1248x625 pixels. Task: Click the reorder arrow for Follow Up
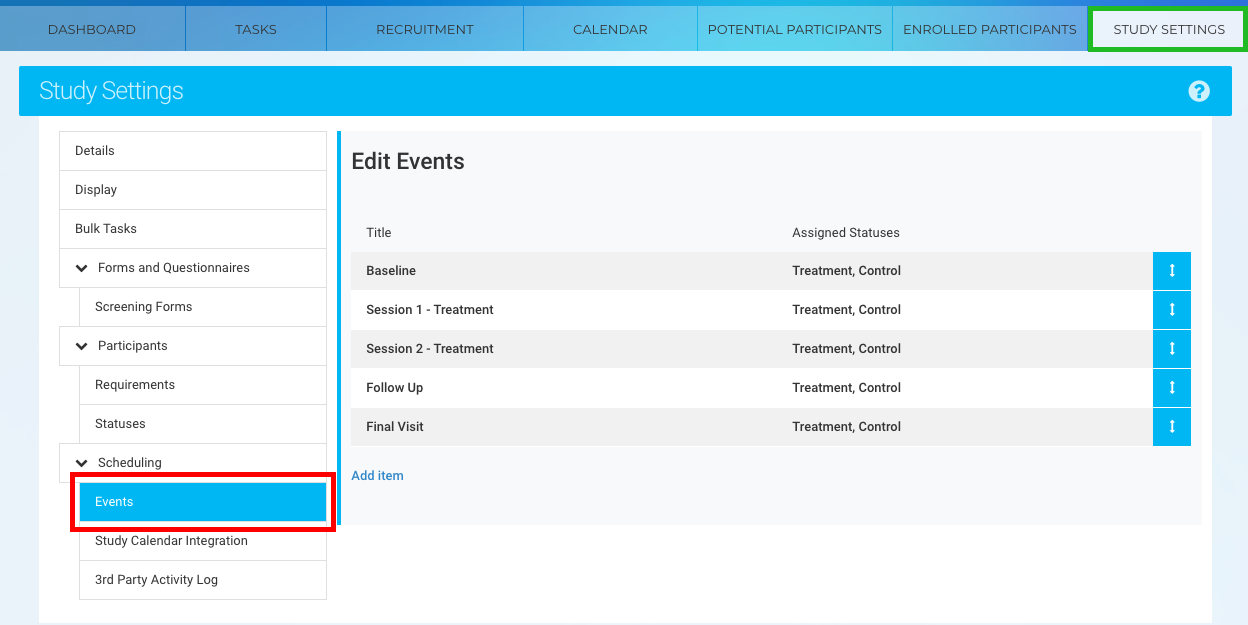[x=1171, y=388]
